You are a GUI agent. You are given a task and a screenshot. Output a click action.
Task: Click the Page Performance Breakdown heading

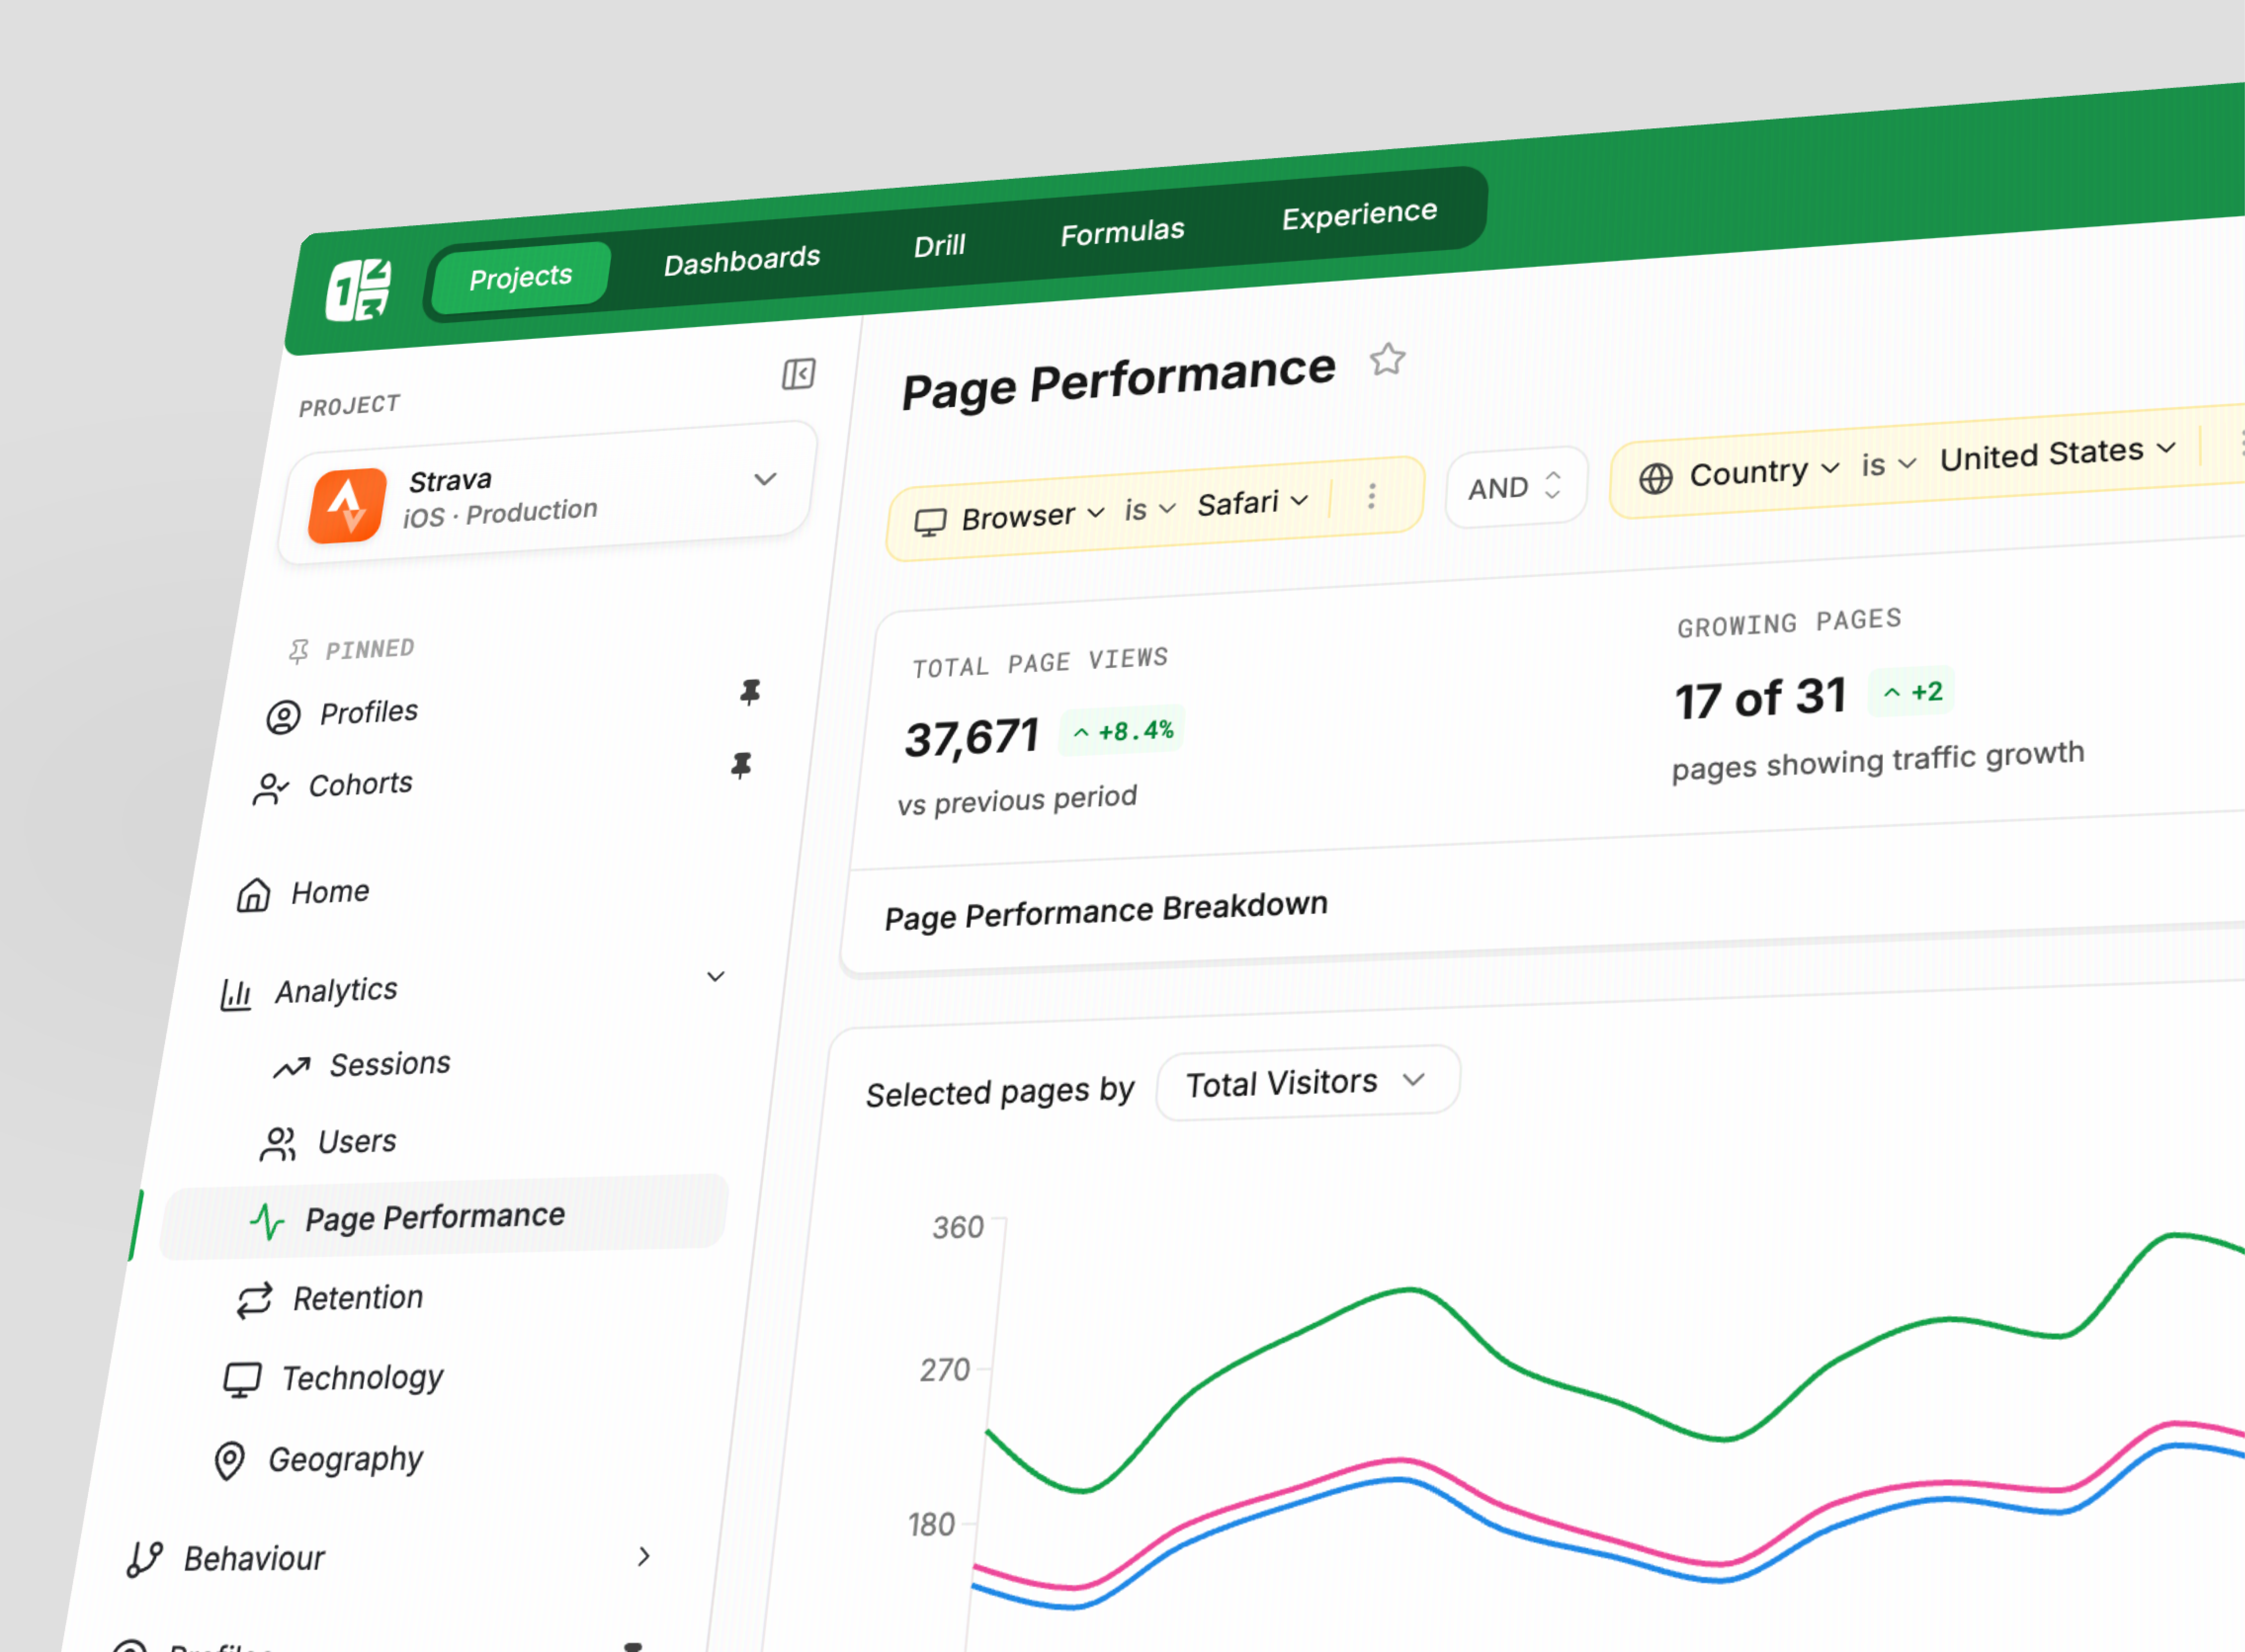pyautogui.click(x=1106, y=911)
